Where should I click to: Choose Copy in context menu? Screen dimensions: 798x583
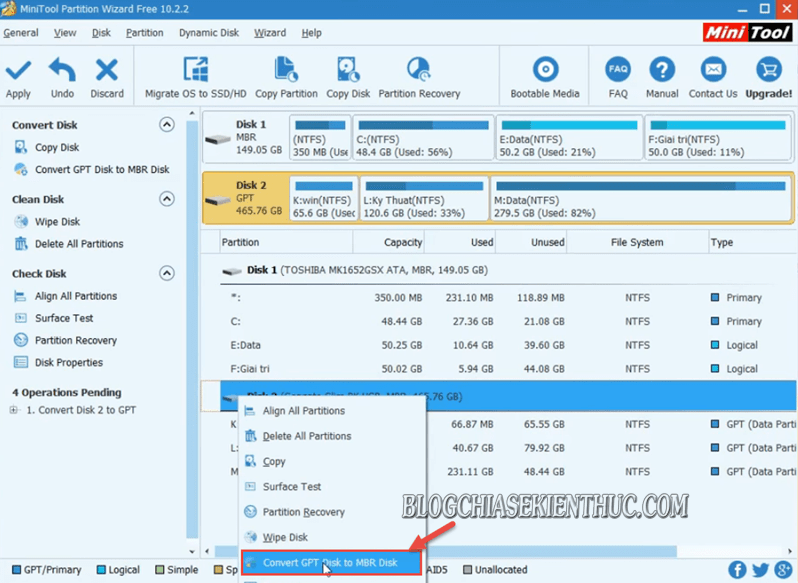(332, 461)
